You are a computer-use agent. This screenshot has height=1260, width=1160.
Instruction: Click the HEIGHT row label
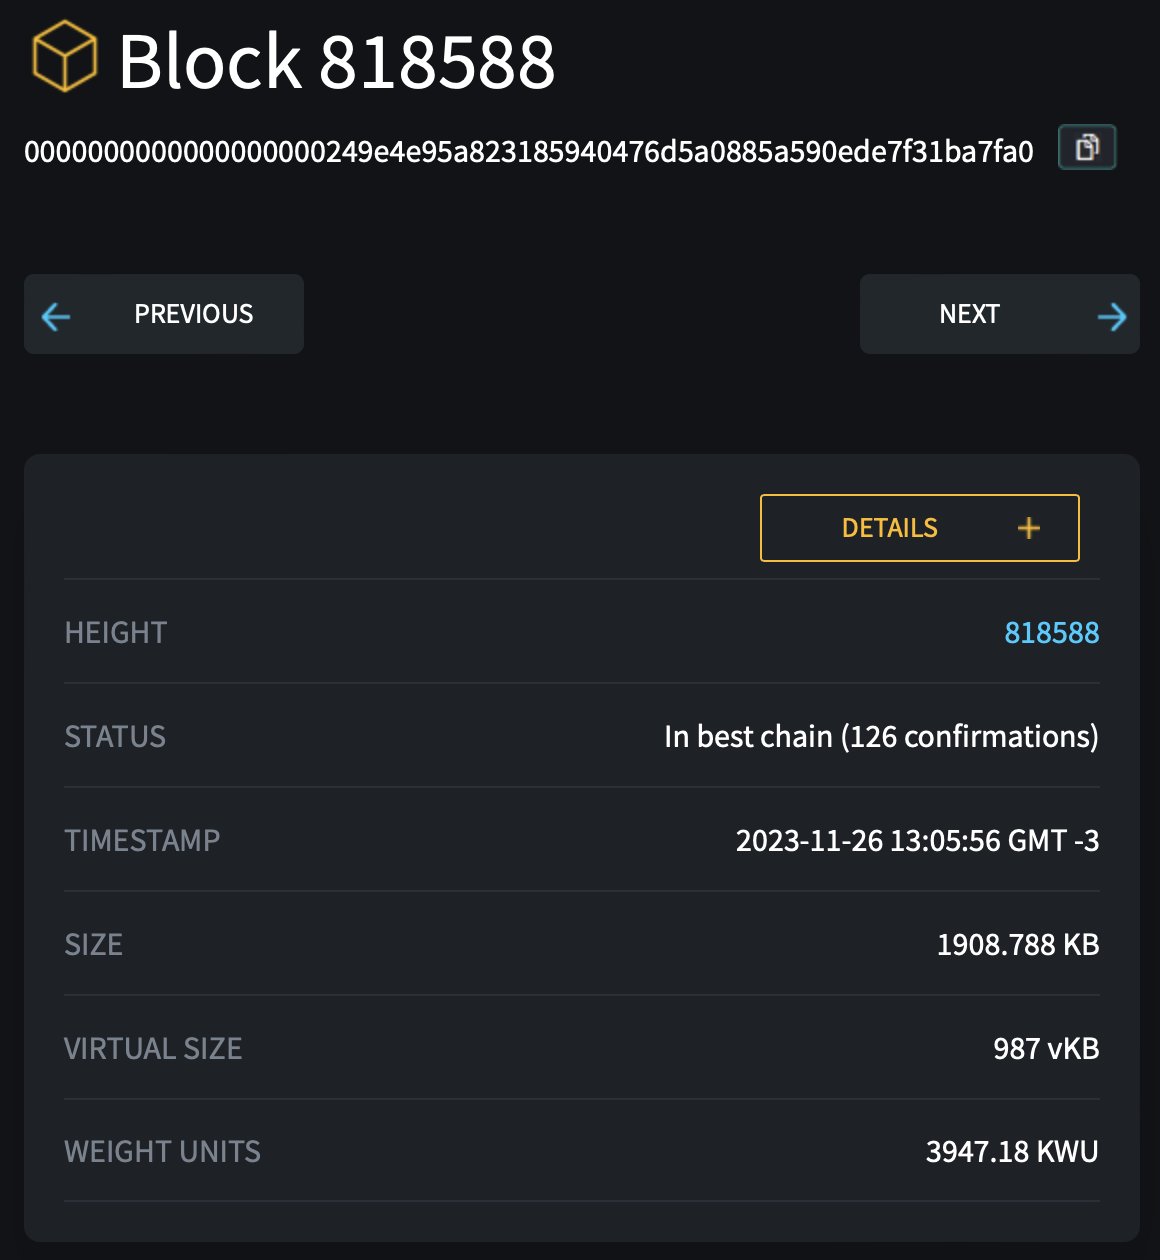[116, 633]
